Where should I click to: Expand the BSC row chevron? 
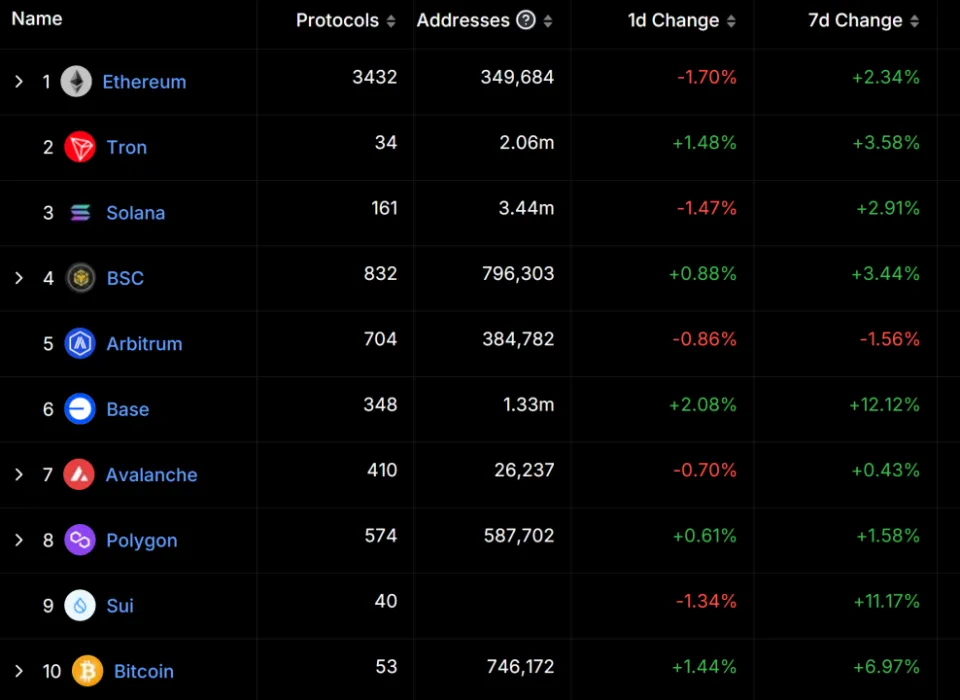click(19, 278)
